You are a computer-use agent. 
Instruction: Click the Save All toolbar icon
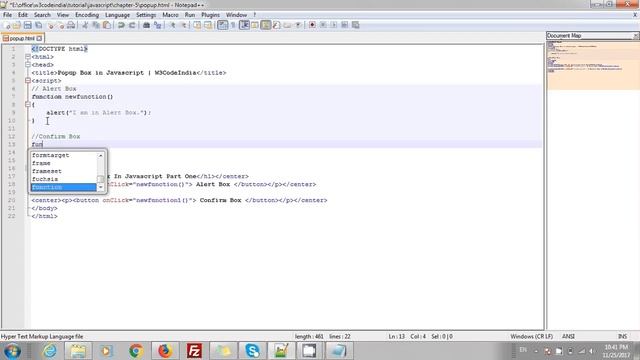tap(39, 25)
